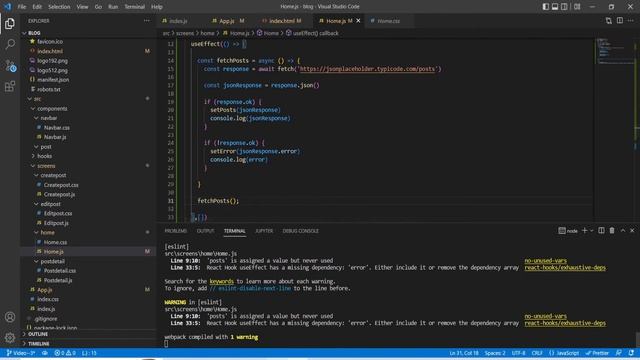Viewport: 640px width, 360px height.
Task: Open the Extensions view
Action: coord(10,86)
